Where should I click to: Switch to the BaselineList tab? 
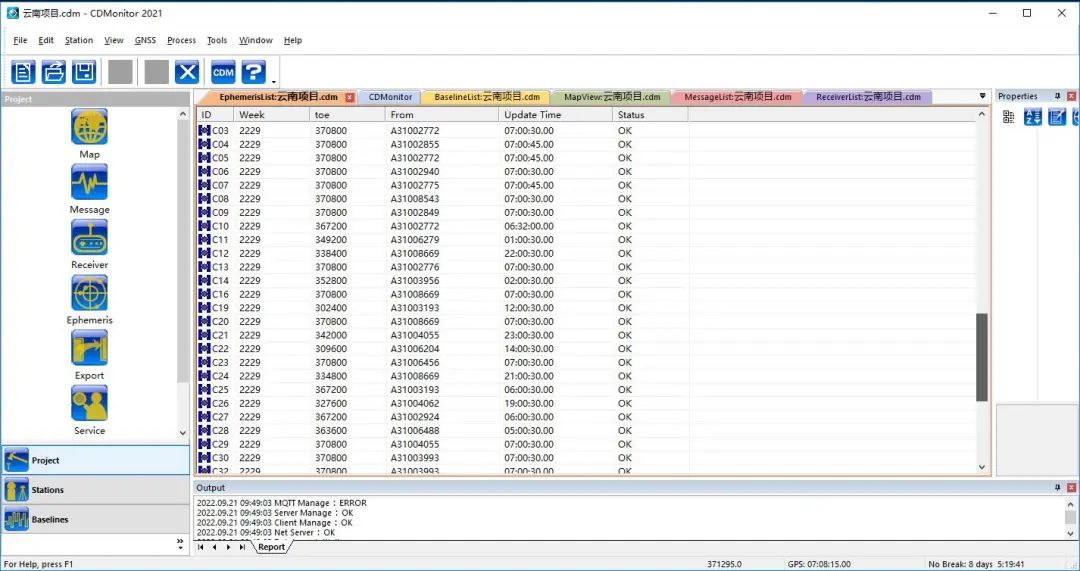coord(486,97)
